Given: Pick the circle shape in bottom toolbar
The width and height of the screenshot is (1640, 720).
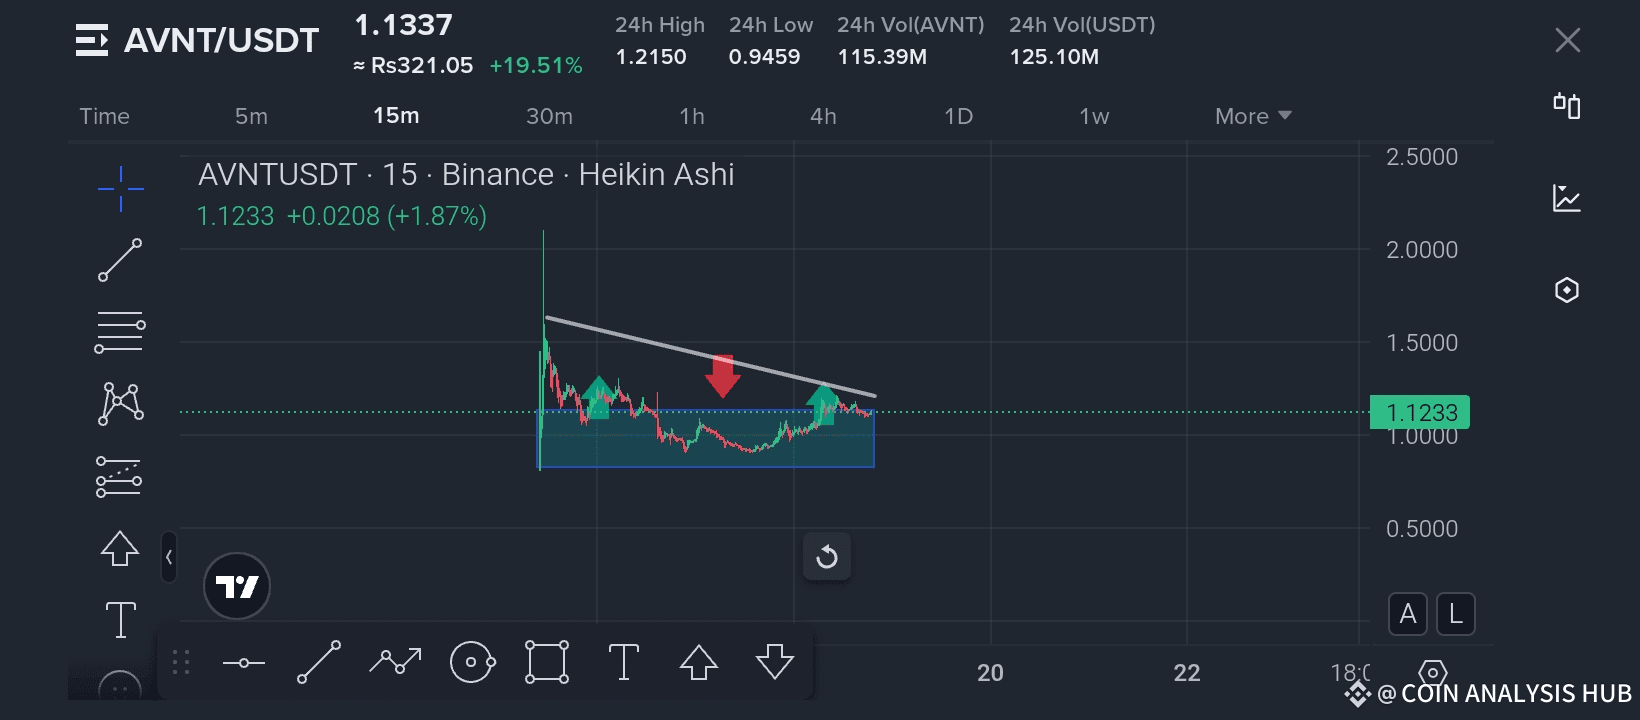Looking at the screenshot, I should click(x=472, y=662).
